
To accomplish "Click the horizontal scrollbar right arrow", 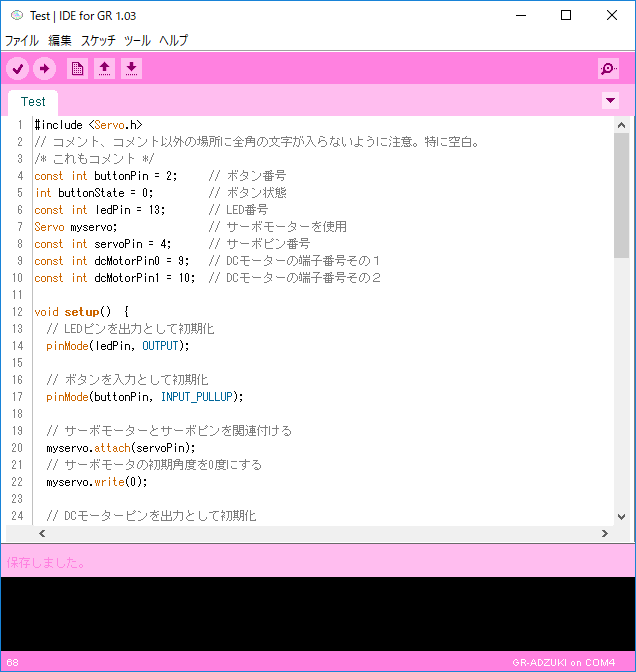I will pyautogui.click(x=605, y=534).
